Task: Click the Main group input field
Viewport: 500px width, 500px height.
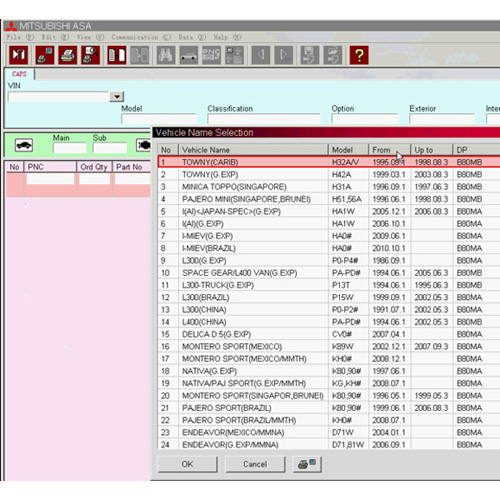Action: (x=70, y=148)
